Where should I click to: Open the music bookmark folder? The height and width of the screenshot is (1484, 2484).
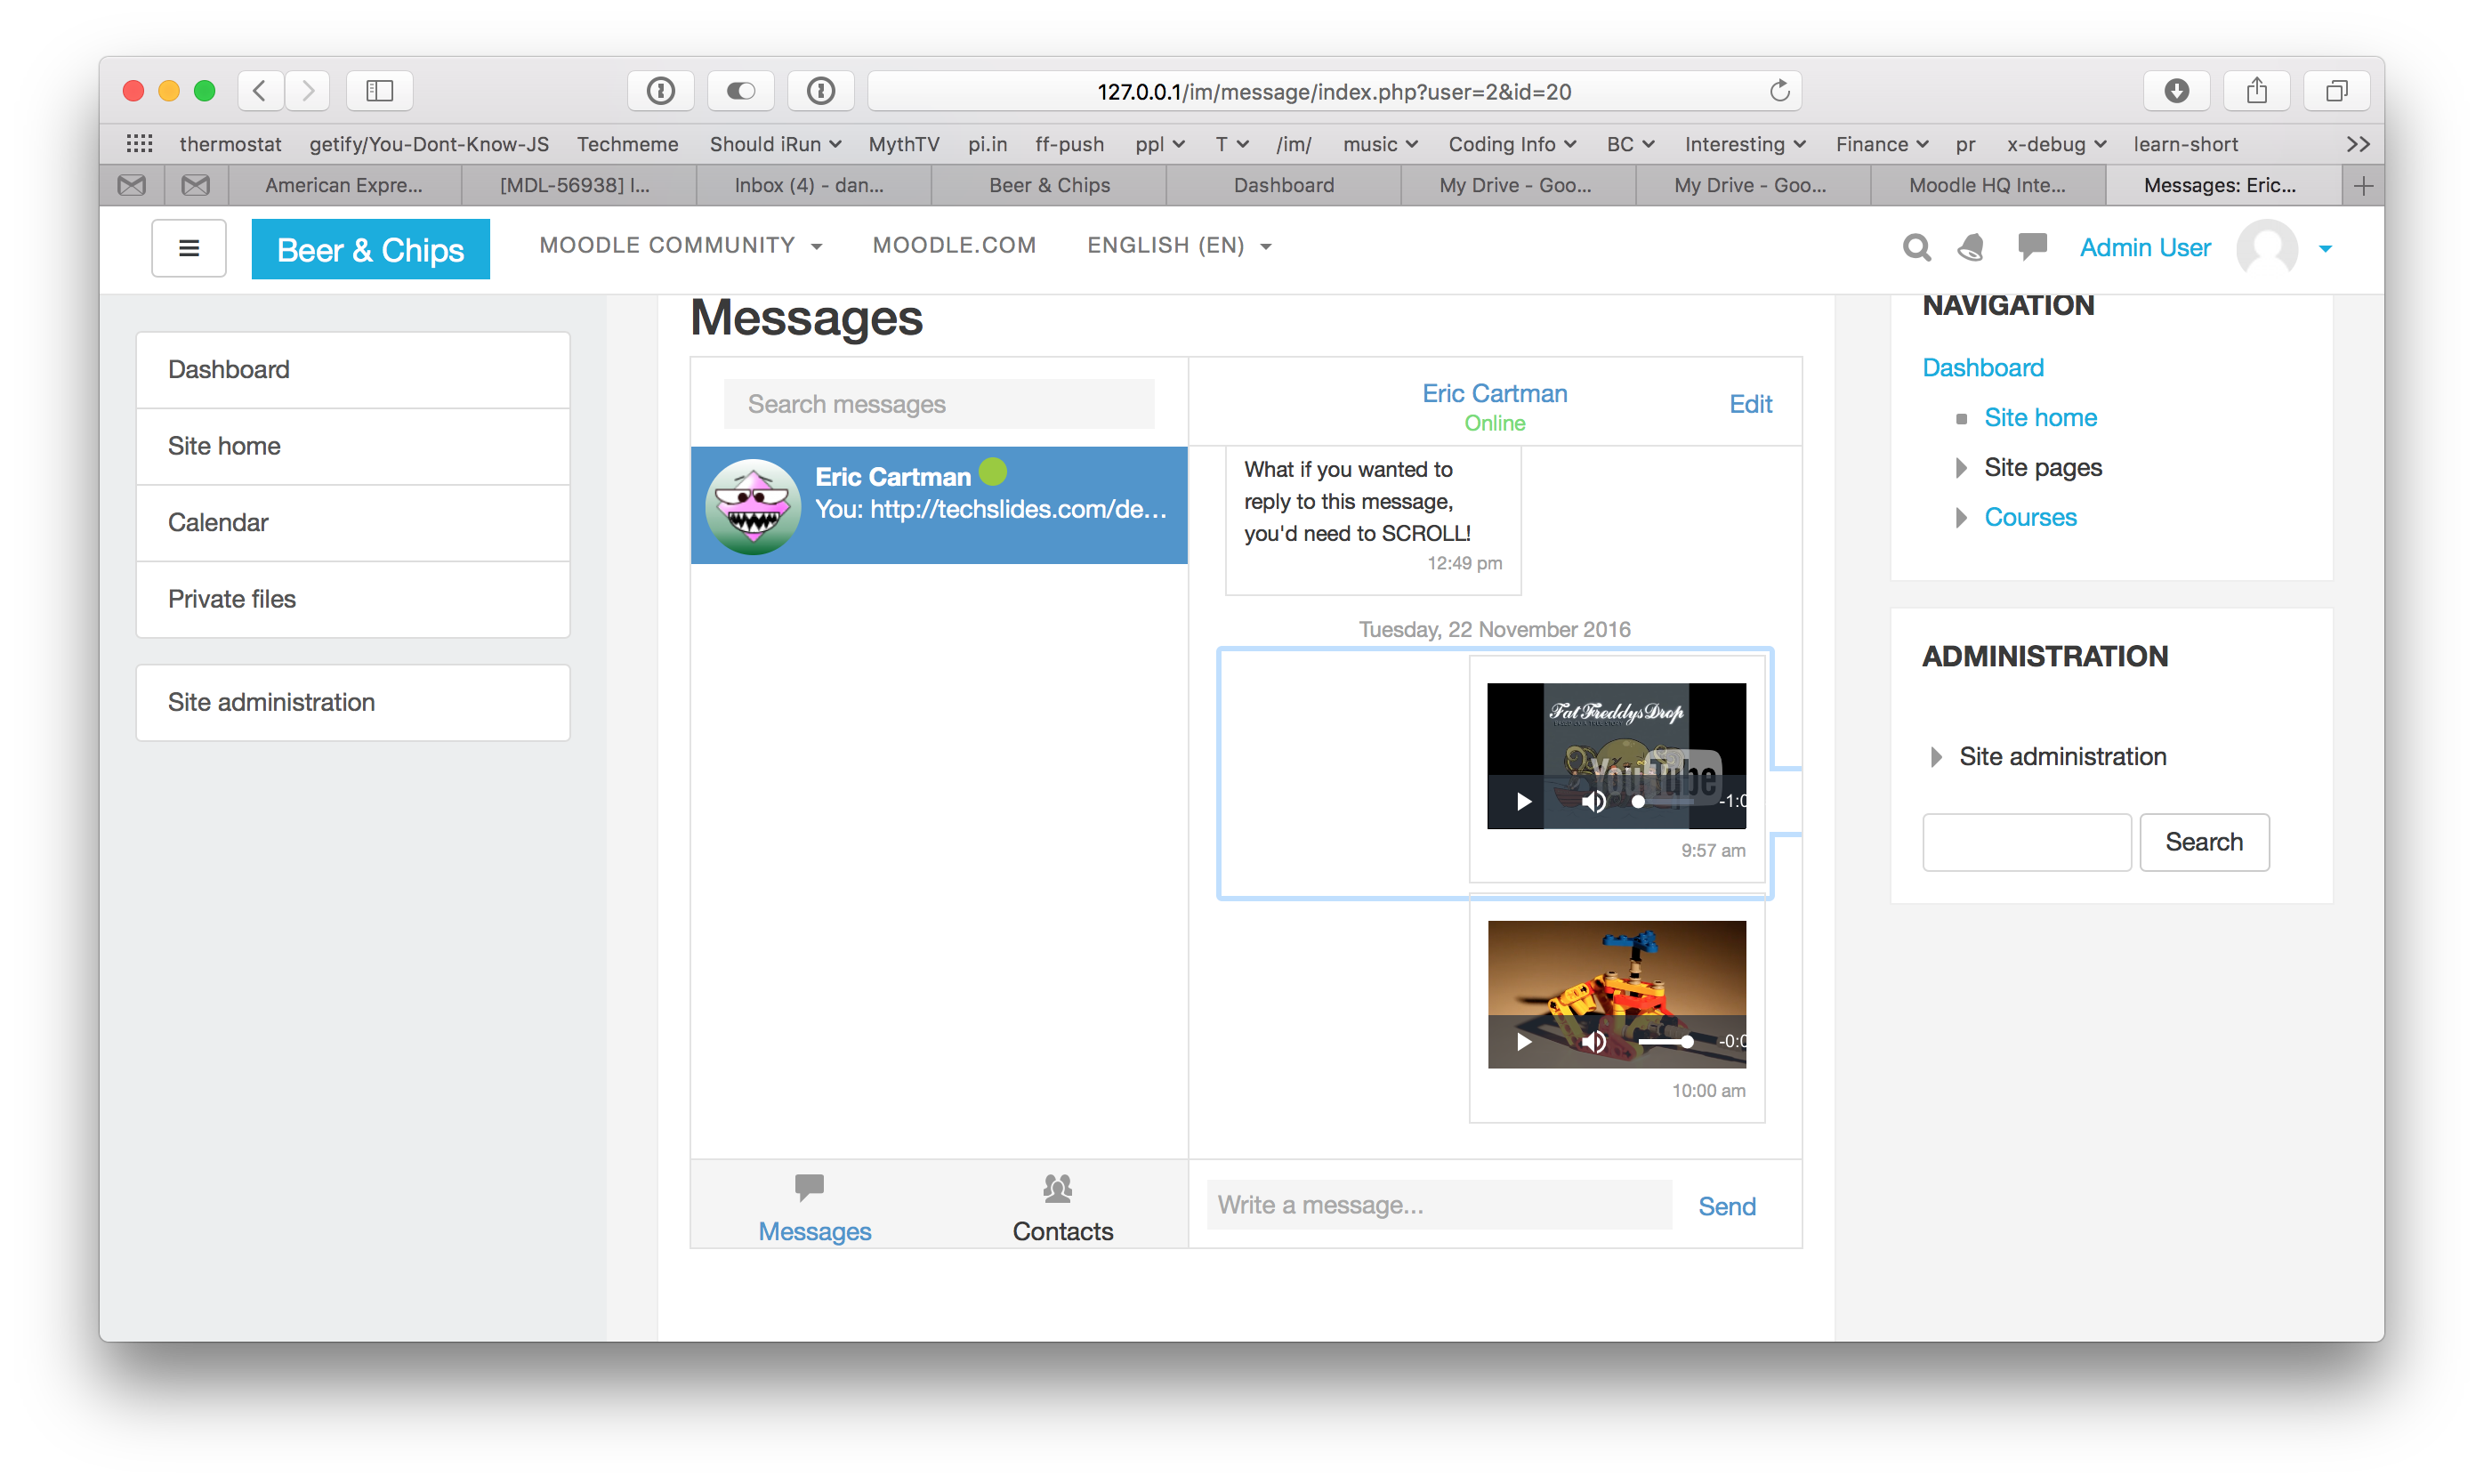1380,143
